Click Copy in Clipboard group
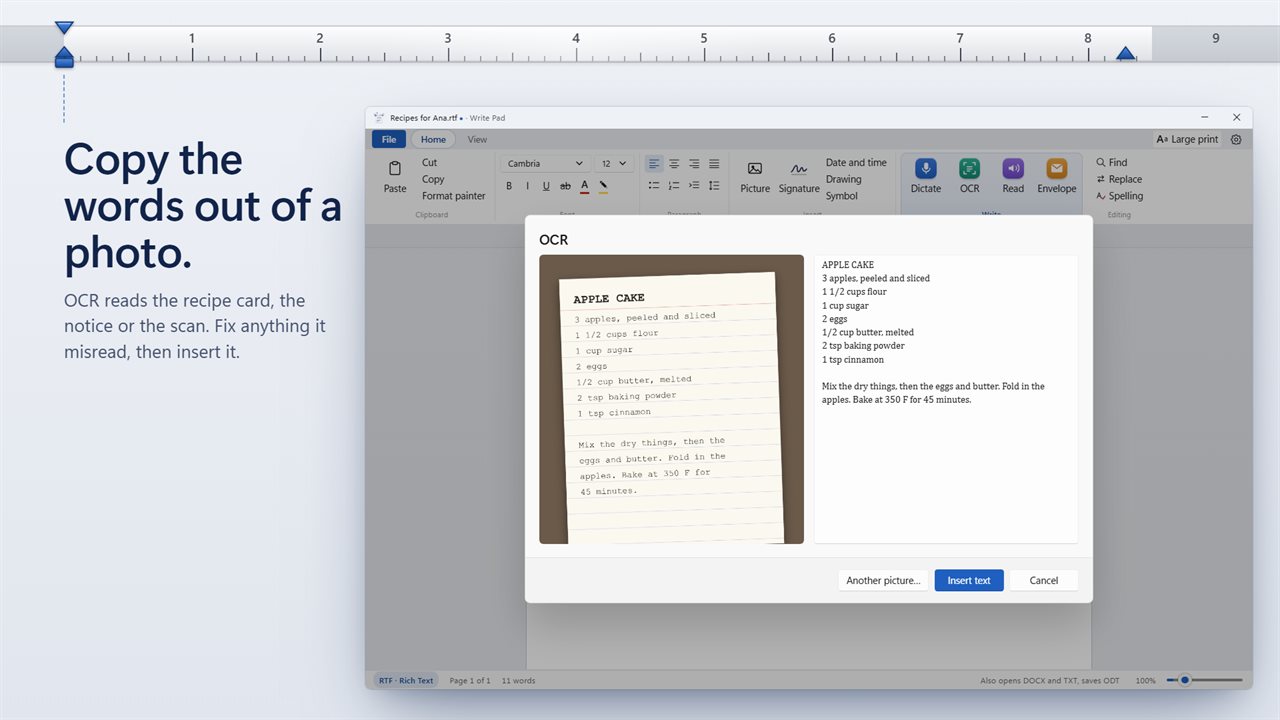 click(433, 179)
